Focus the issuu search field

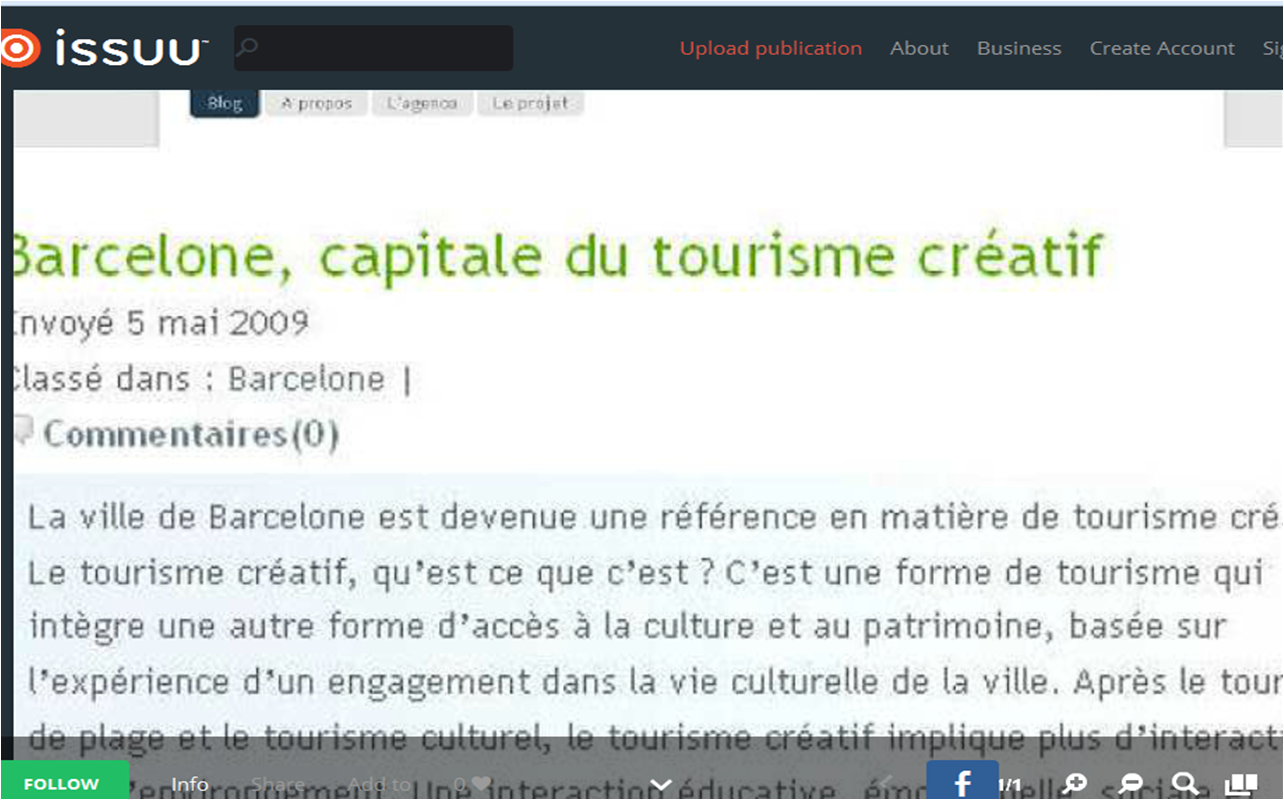(373, 48)
